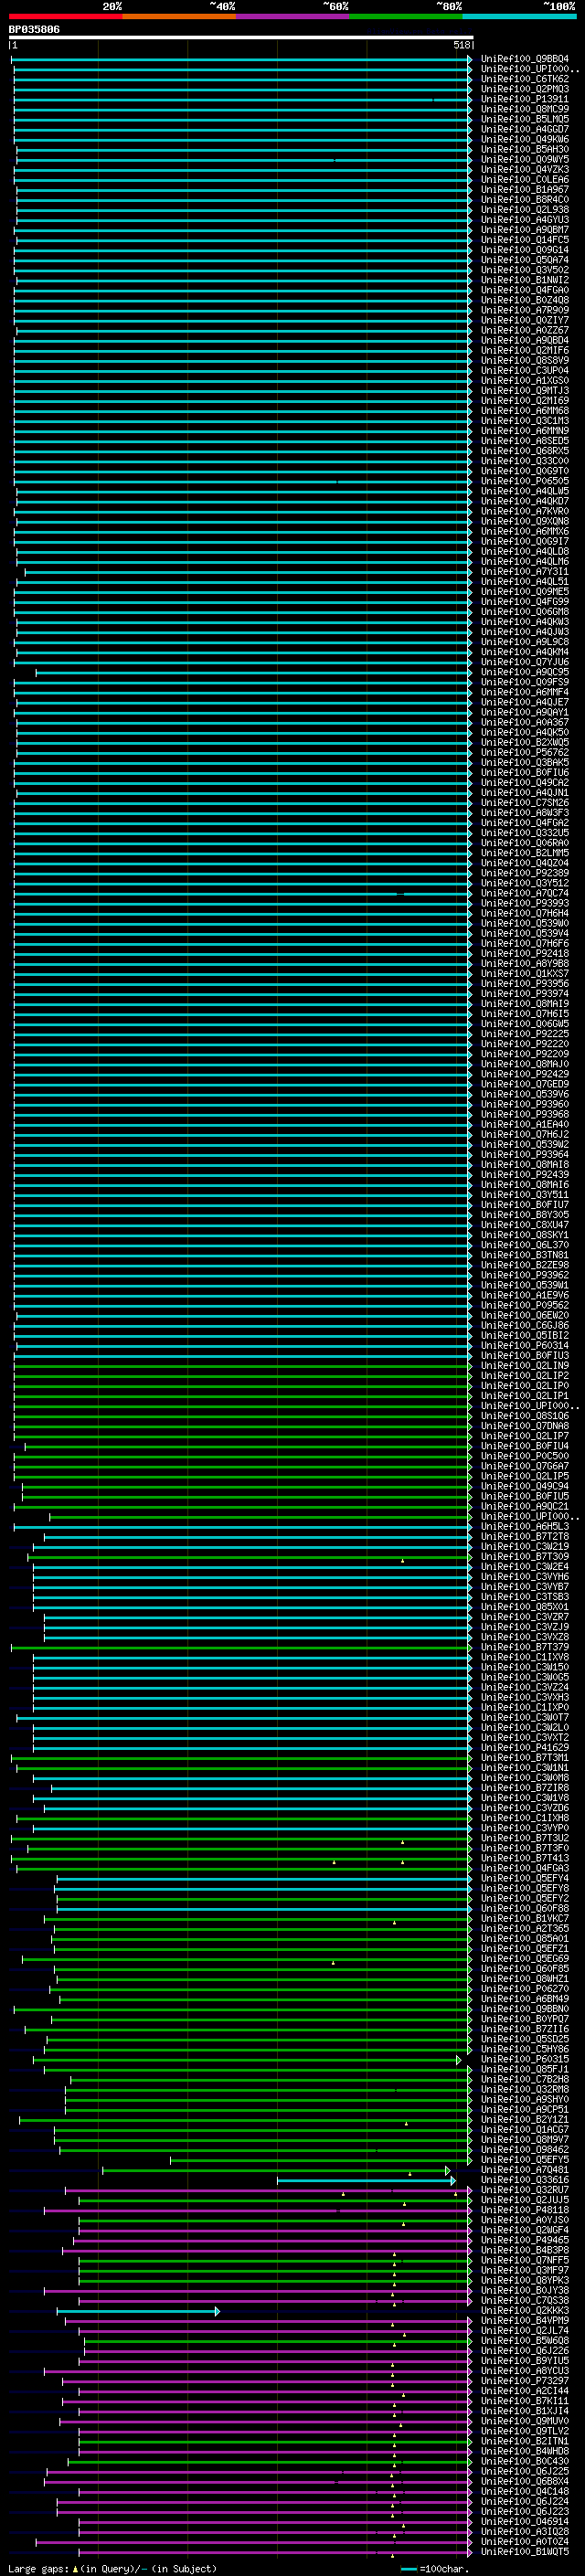
Task: Open hit UniRef100_Q4VZK3
Action: point(525,170)
